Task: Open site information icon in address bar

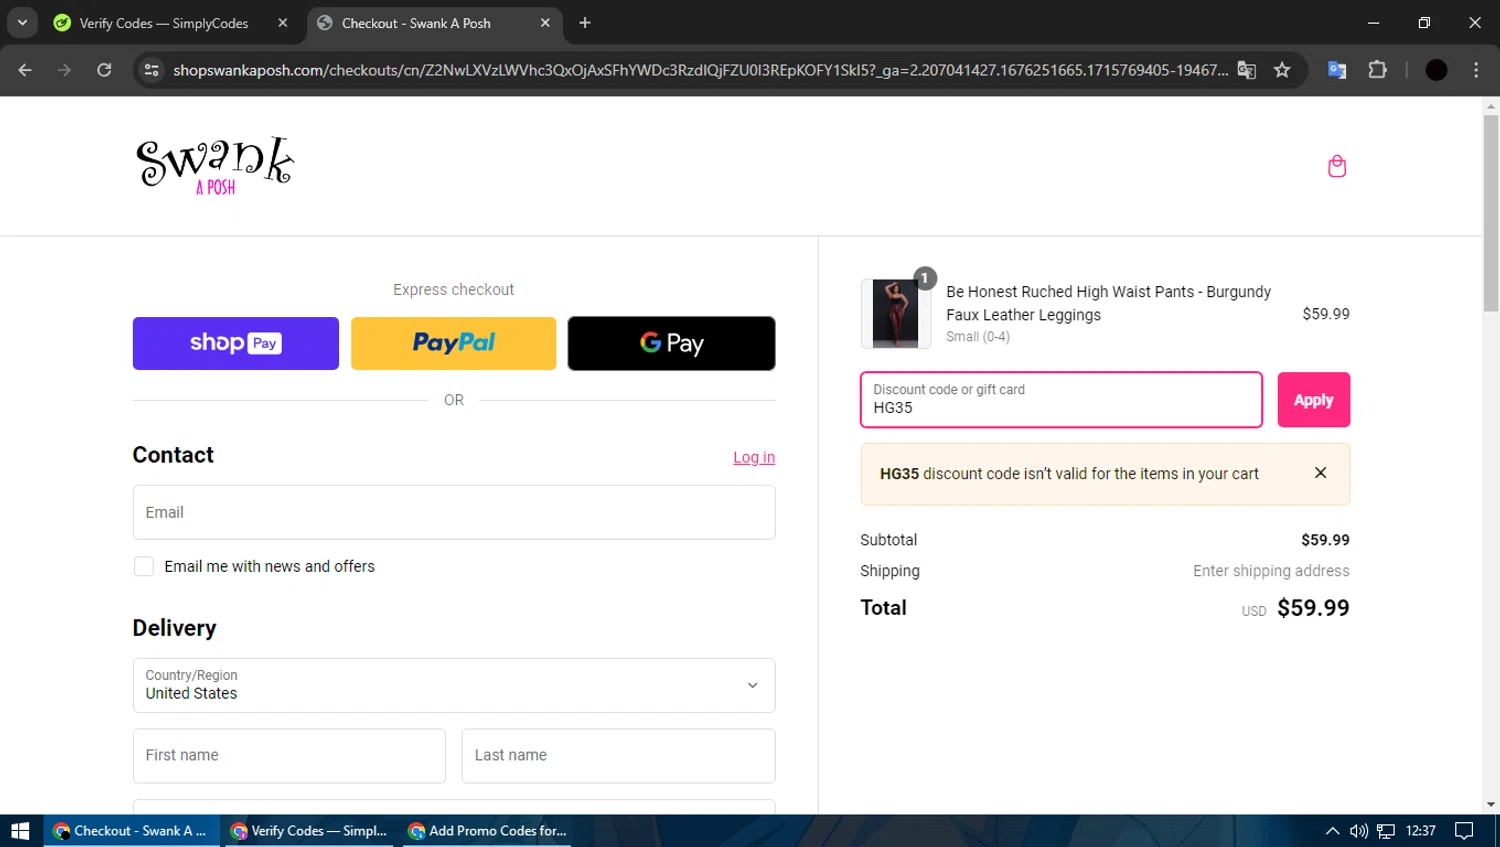Action: [152, 70]
